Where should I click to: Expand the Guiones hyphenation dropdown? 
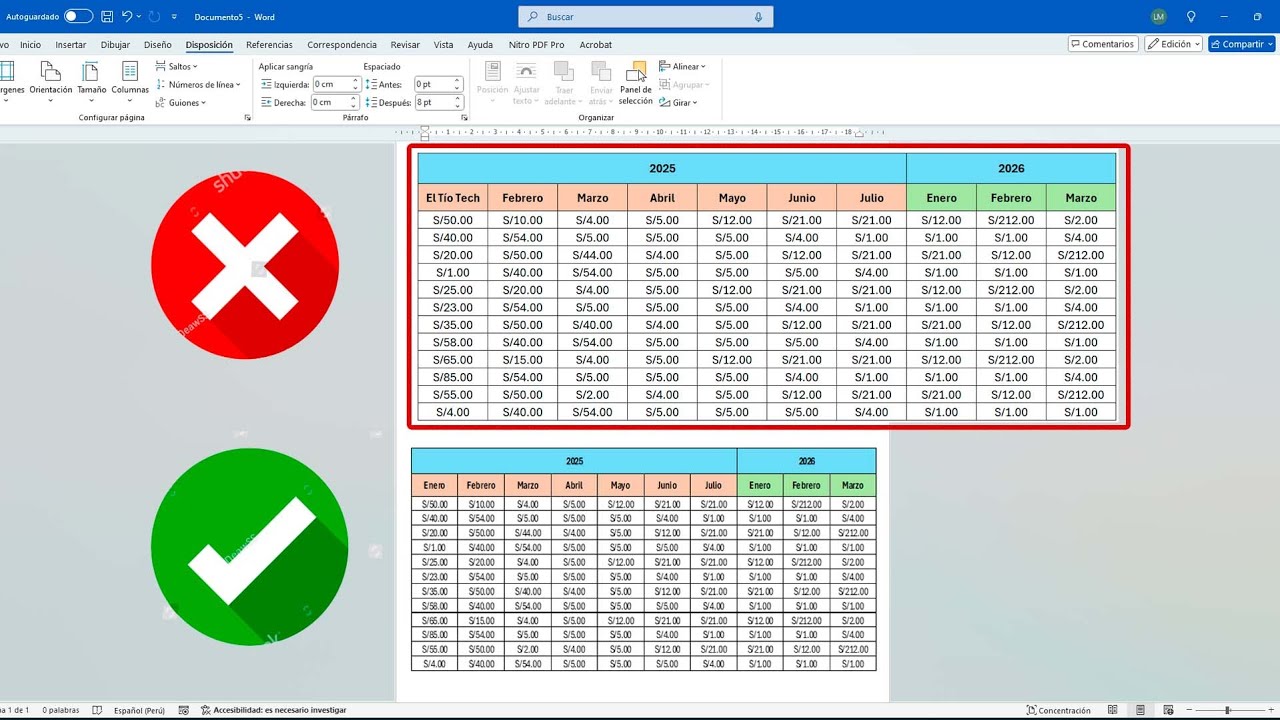181,103
